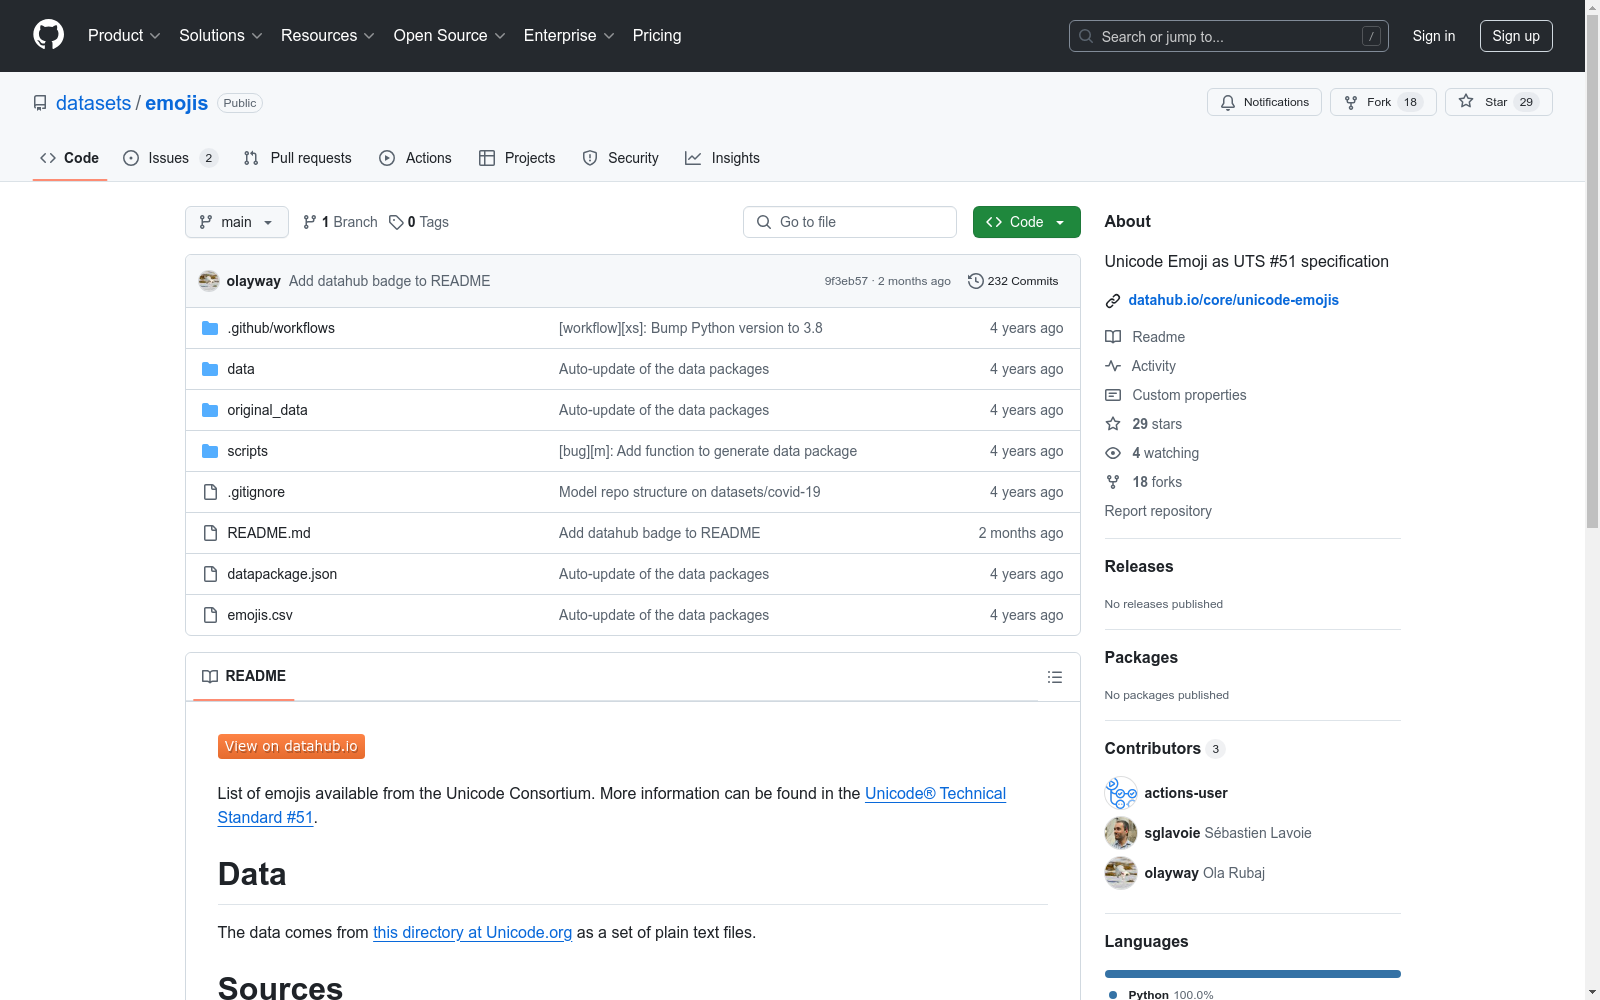
Task: Click the link icon beside datahub.io URL
Action: [x=1113, y=301]
